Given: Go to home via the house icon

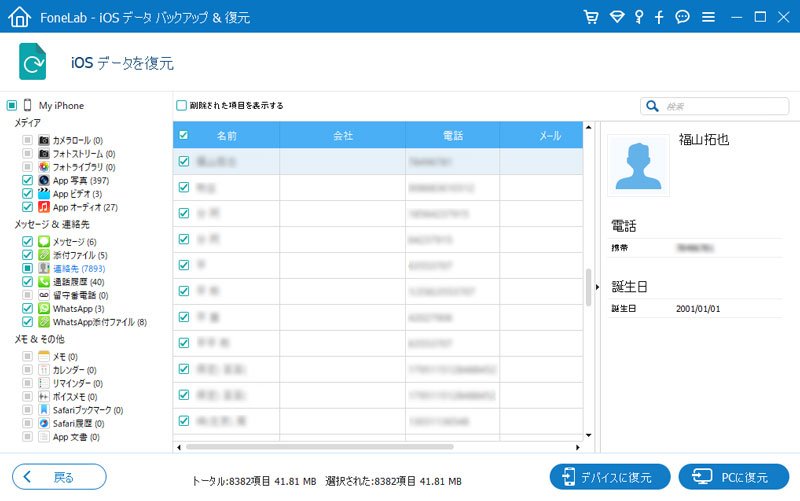Looking at the screenshot, I should click(x=19, y=17).
